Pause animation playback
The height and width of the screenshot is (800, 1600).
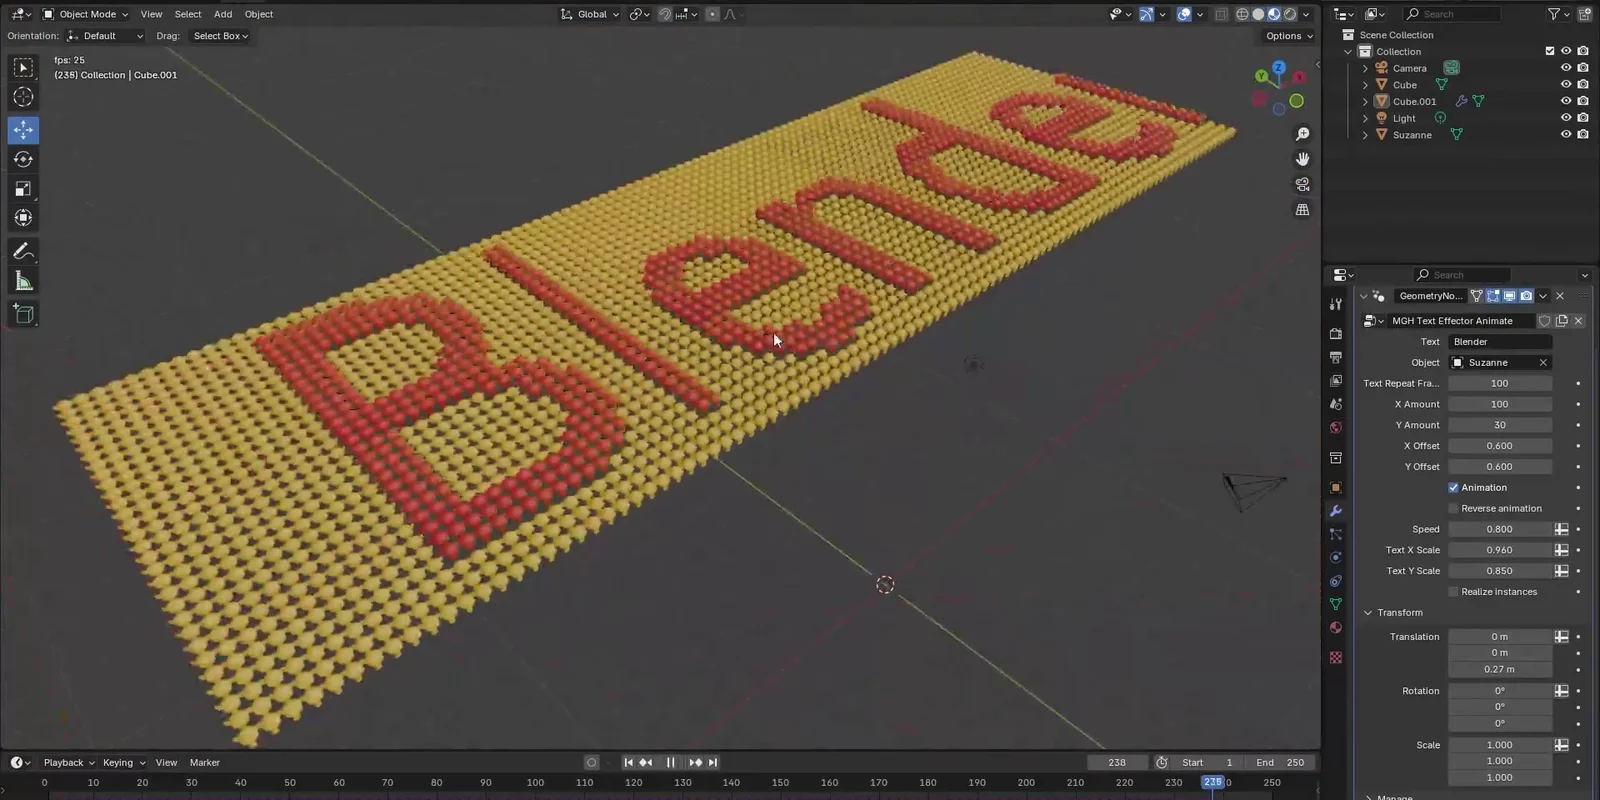point(670,762)
